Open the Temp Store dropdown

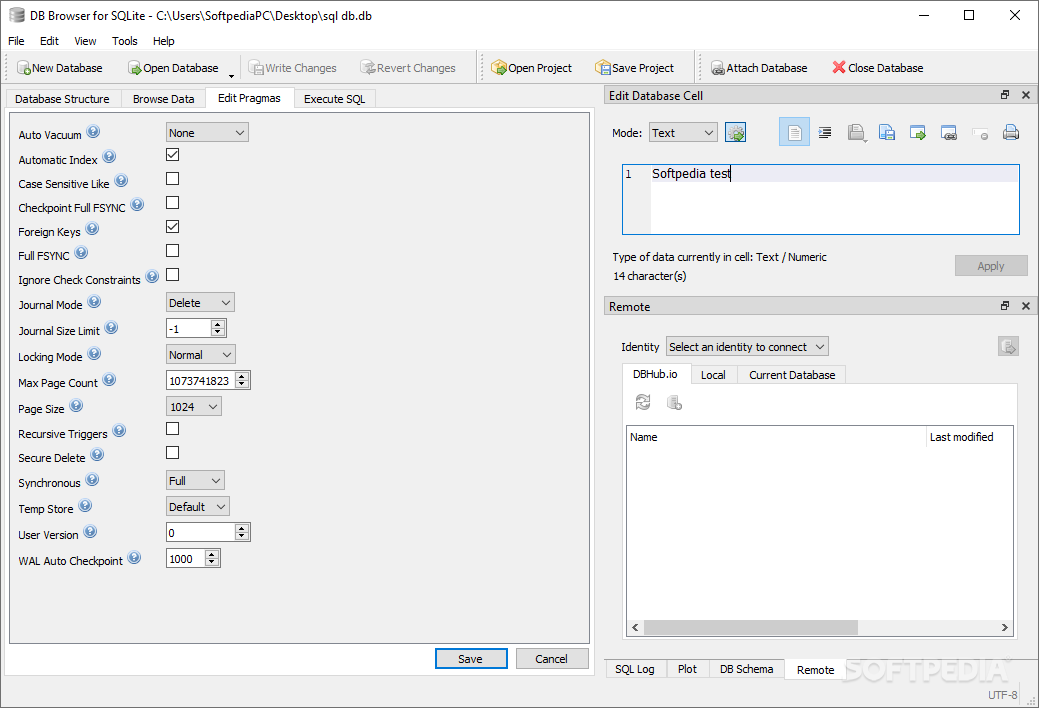tap(197, 506)
